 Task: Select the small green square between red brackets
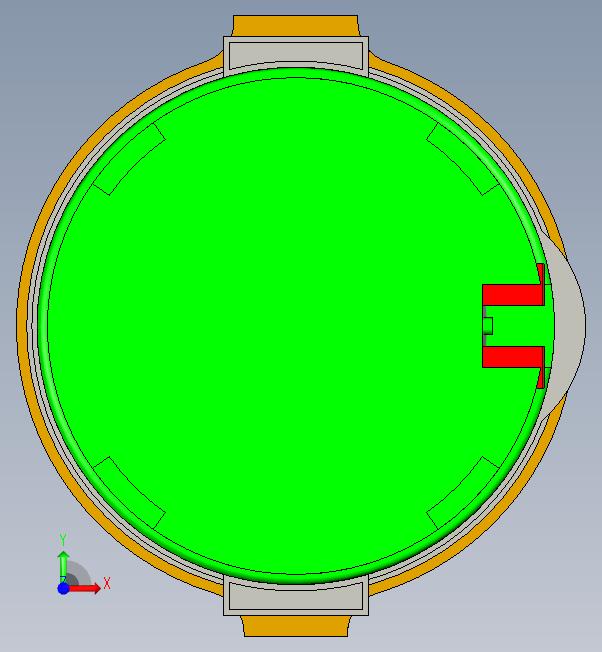pyautogui.click(x=488, y=326)
